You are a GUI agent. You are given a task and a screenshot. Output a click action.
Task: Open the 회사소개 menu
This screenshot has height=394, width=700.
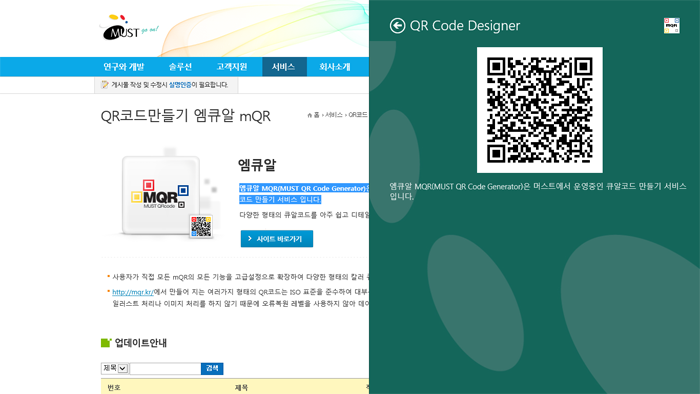(334, 67)
